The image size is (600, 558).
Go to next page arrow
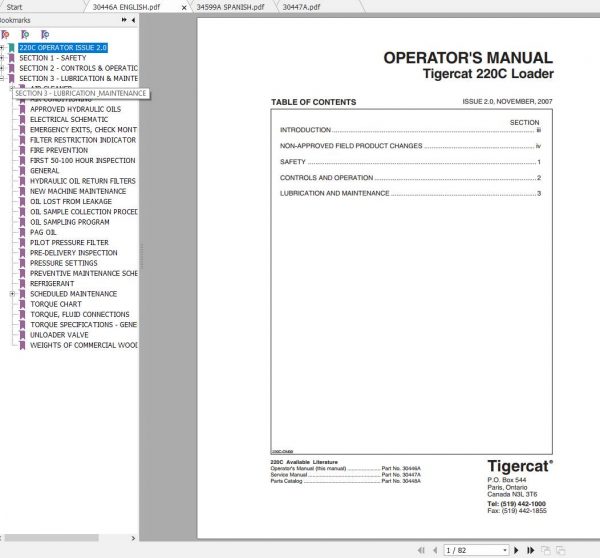pyautogui.click(x=516, y=550)
